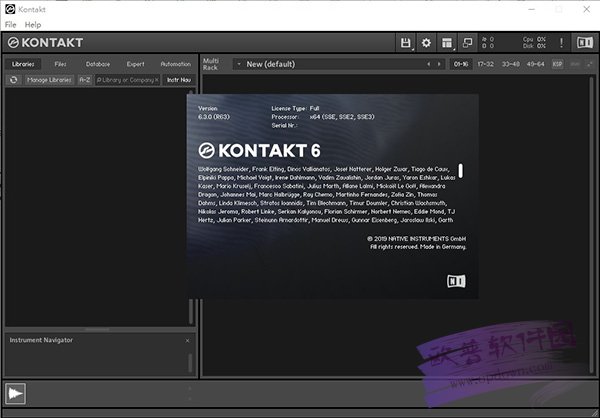Open the Options gear icon
The width and height of the screenshot is (600, 418).
pos(426,42)
